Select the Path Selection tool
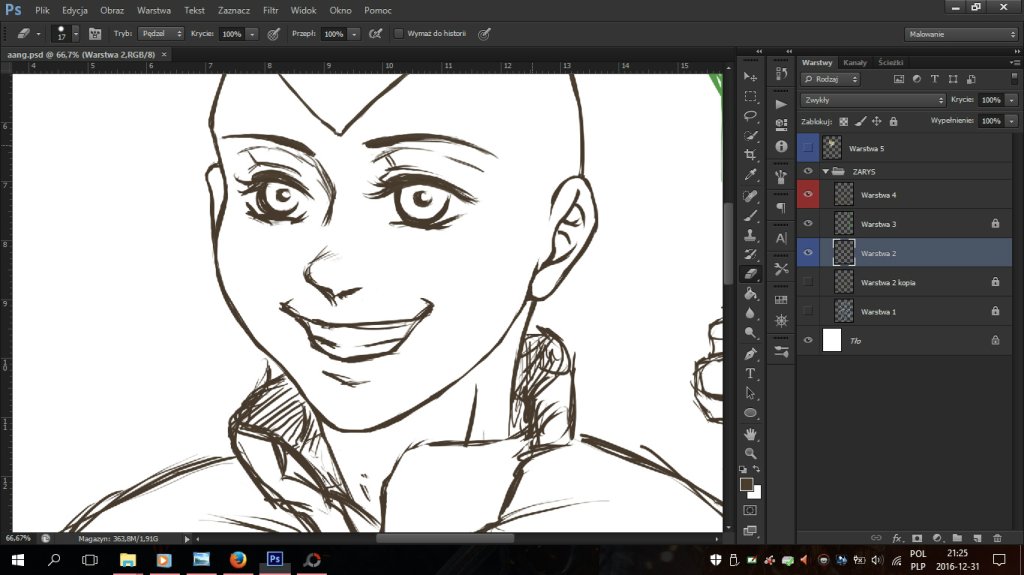The height and width of the screenshot is (575, 1024). point(750,393)
